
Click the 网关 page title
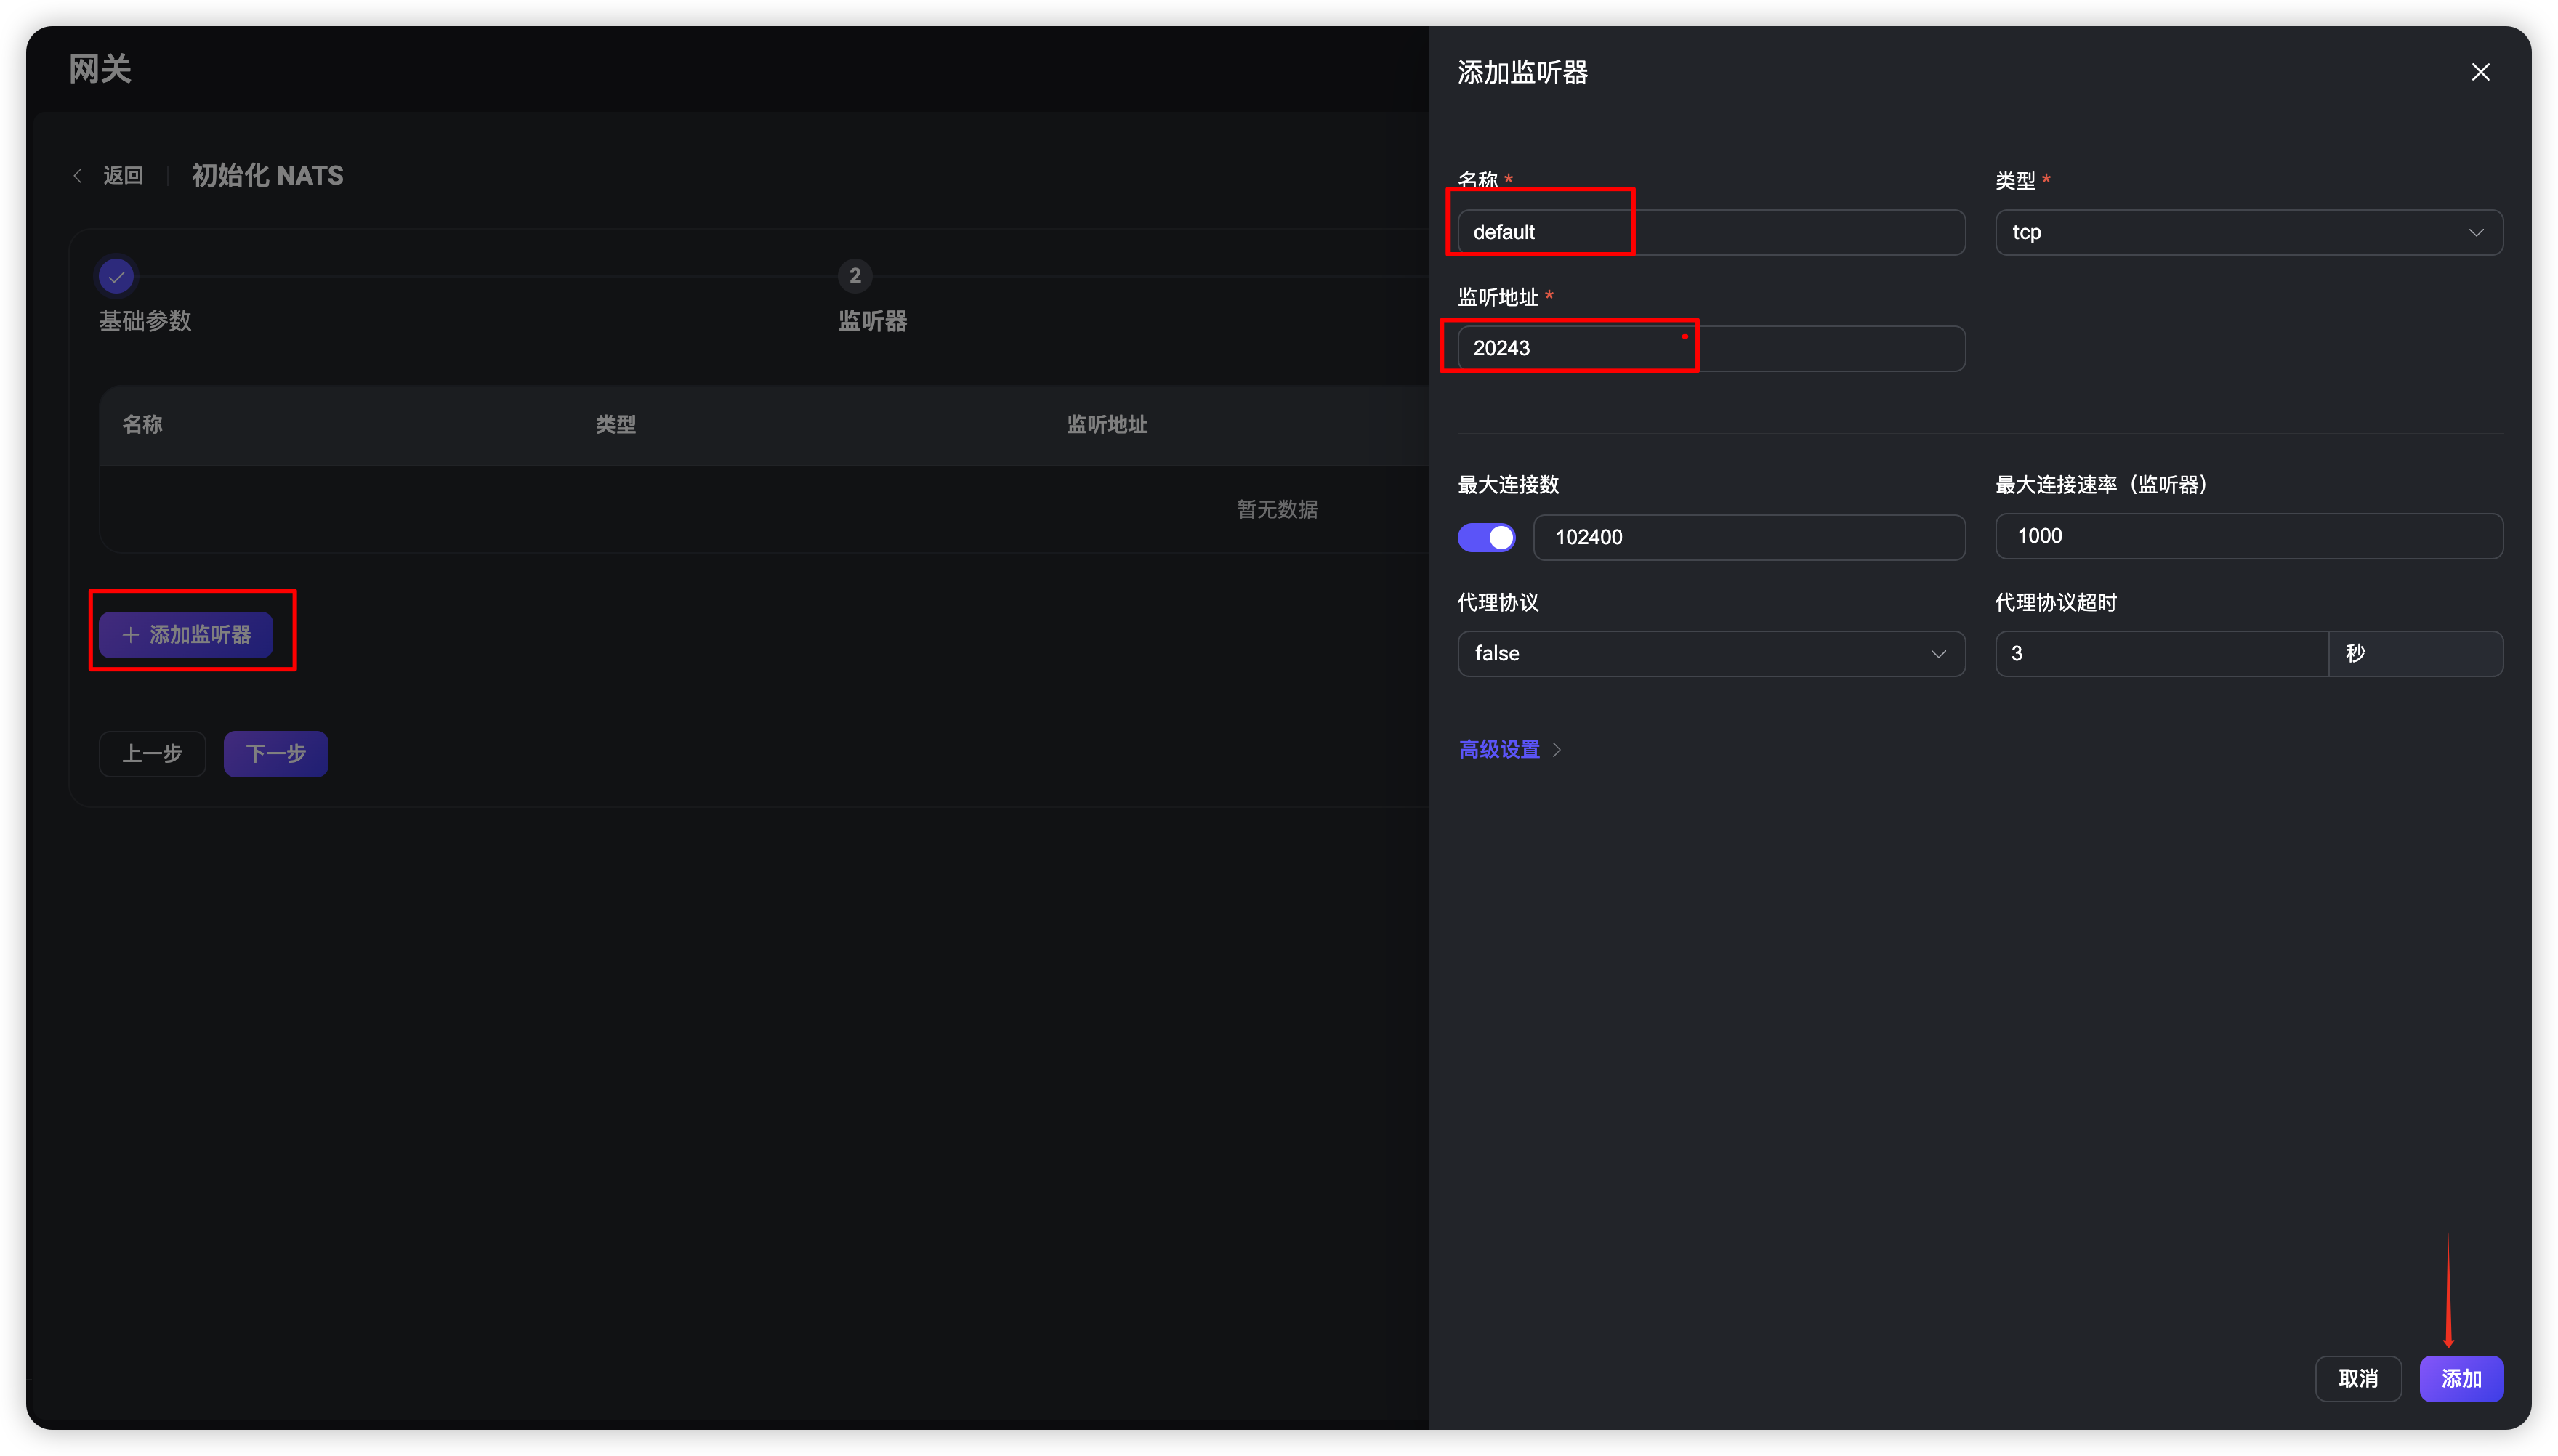(x=100, y=69)
